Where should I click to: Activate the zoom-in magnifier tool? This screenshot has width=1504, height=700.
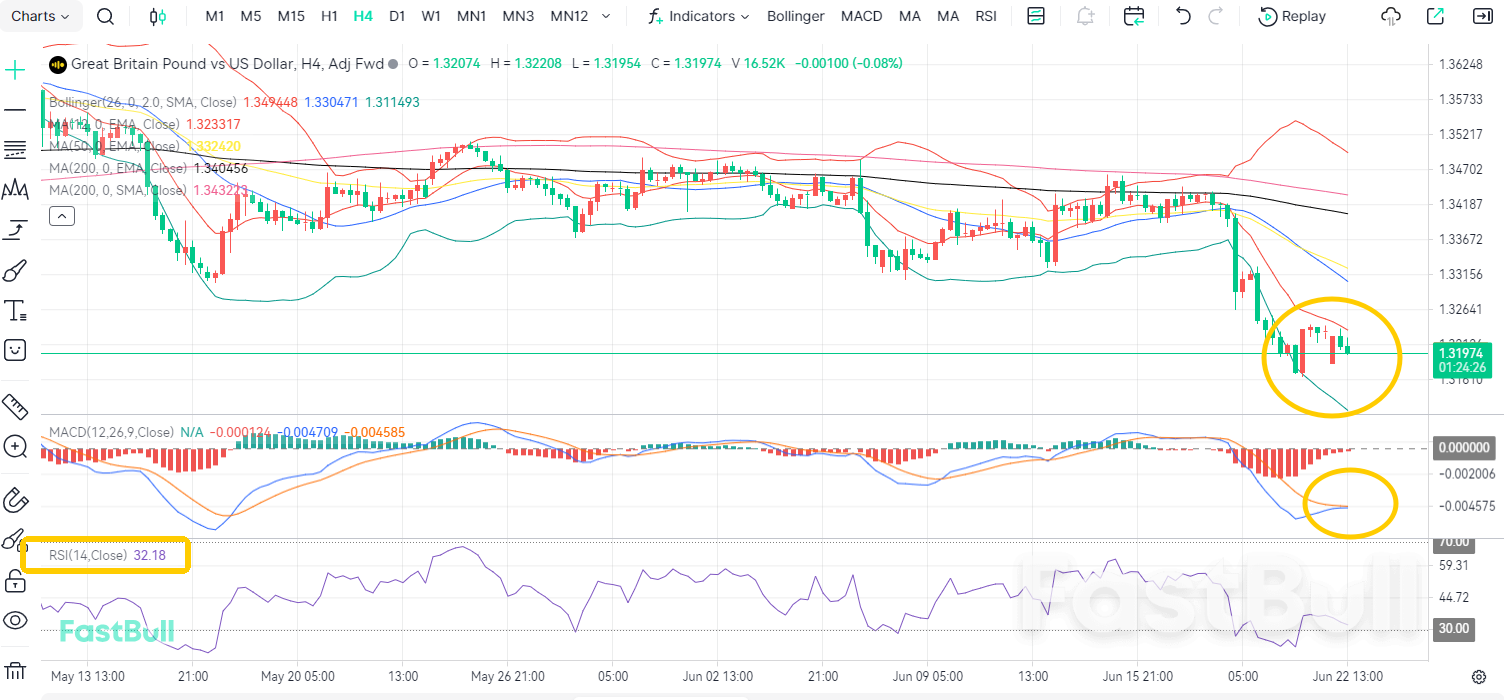tap(15, 446)
